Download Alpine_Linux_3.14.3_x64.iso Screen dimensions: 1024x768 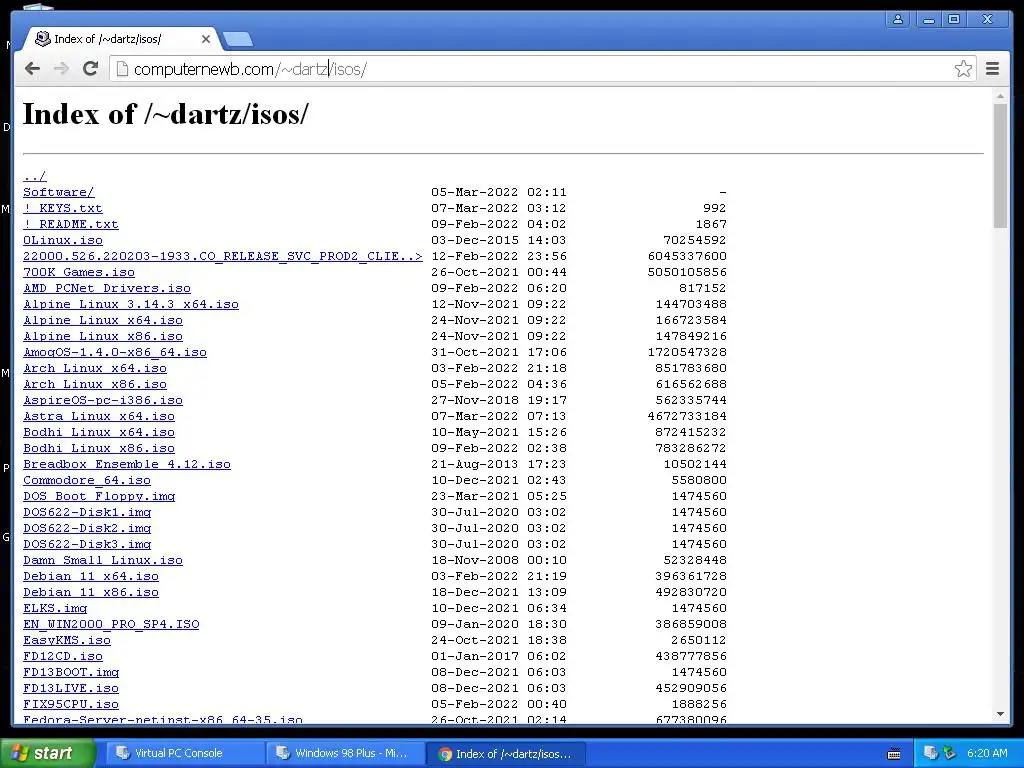[131, 304]
